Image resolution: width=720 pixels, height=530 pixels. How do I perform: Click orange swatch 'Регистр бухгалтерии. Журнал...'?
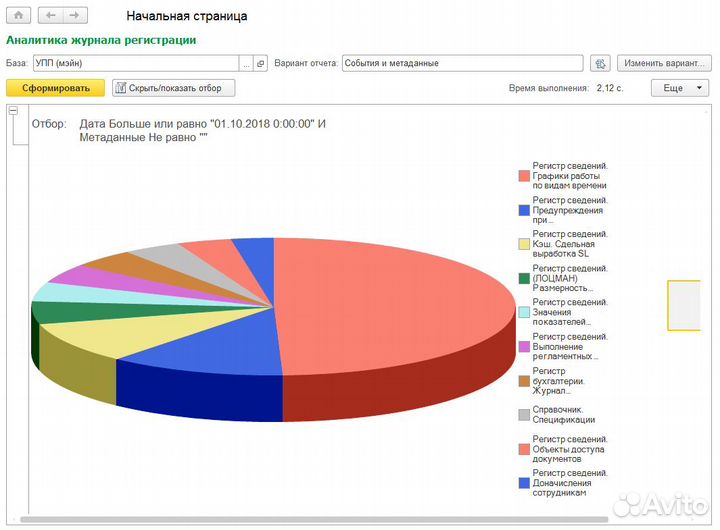pyautogui.click(x=524, y=381)
